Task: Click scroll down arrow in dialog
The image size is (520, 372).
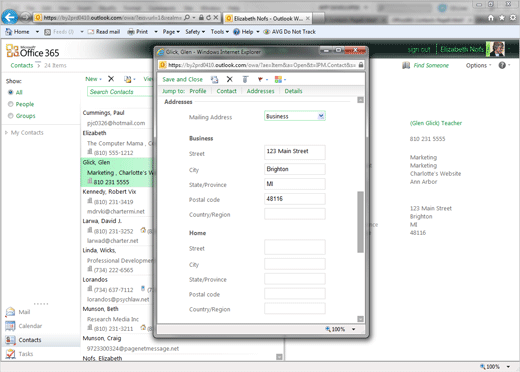Action: coord(360,319)
